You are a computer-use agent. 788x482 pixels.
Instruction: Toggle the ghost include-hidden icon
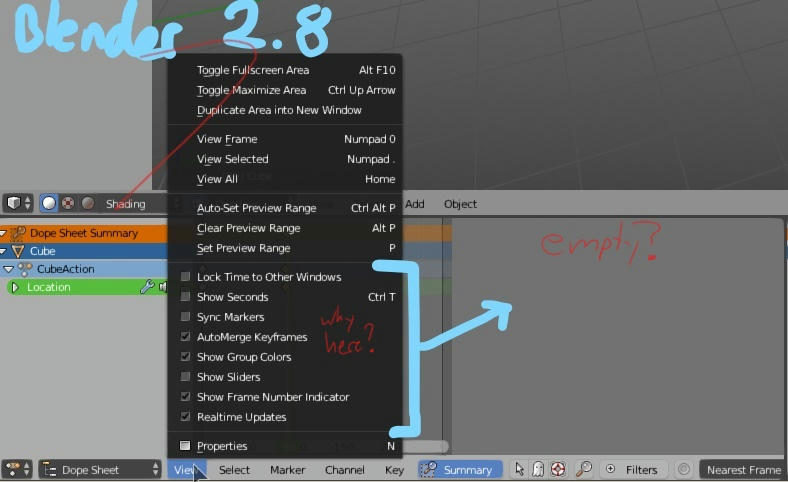[538, 469]
